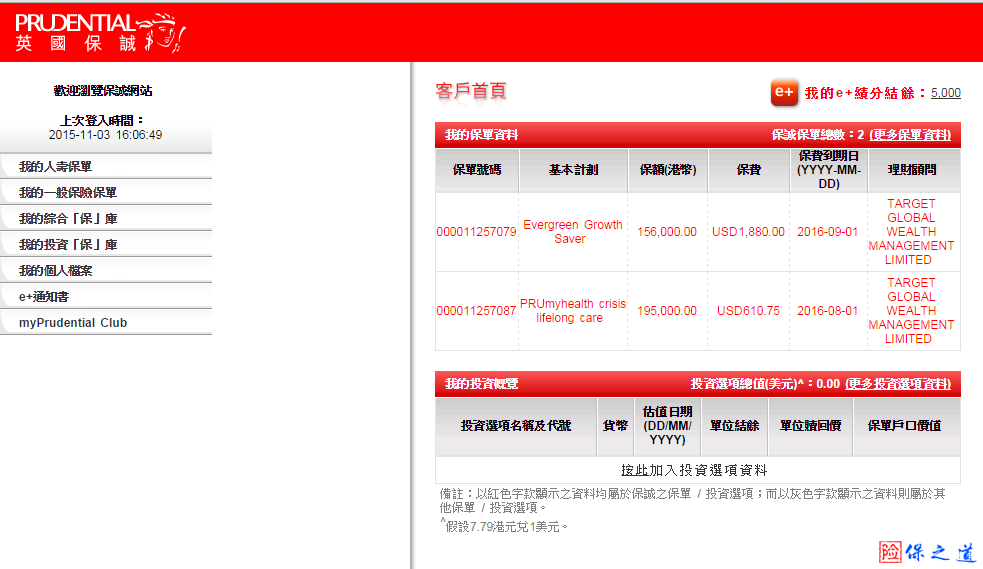The width and height of the screenshot is (983, 569).
Task: Open 更多投資選項資料 link
Action: pos(898,384)
